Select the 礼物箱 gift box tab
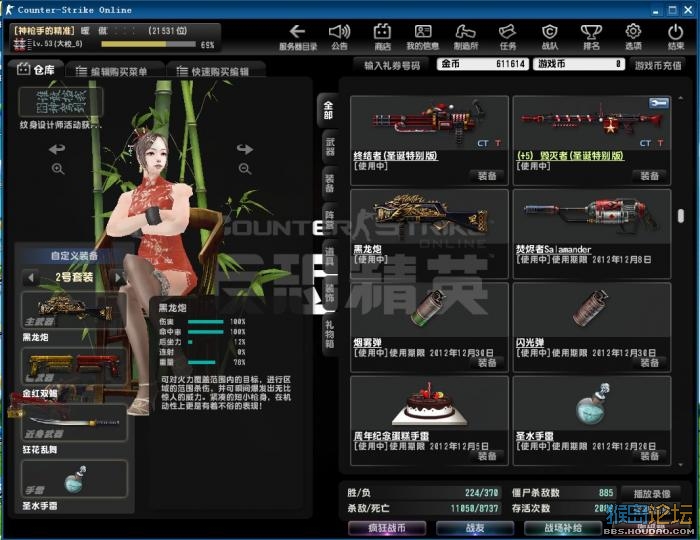 tap(329, 334)
